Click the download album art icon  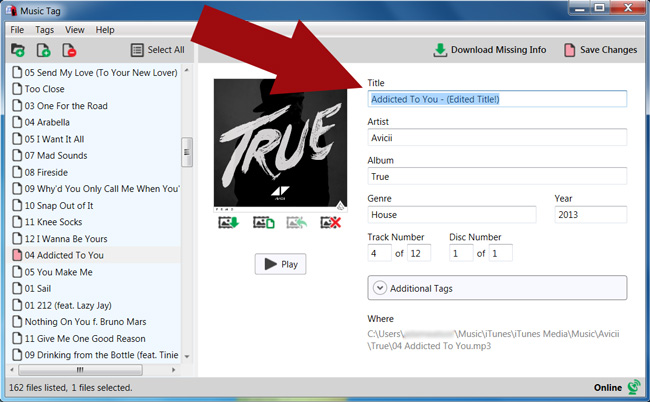click(x=229, y=223)
